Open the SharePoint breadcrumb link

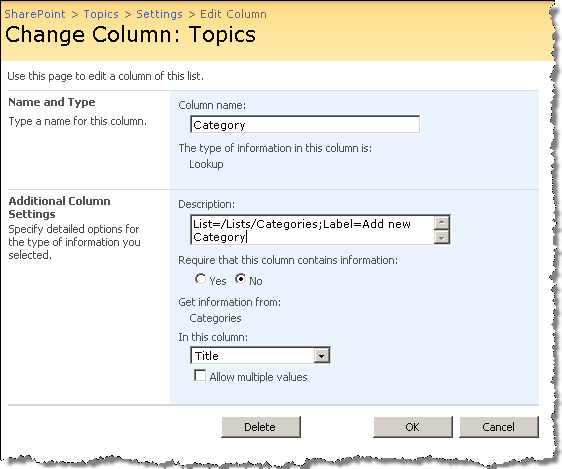35,14
